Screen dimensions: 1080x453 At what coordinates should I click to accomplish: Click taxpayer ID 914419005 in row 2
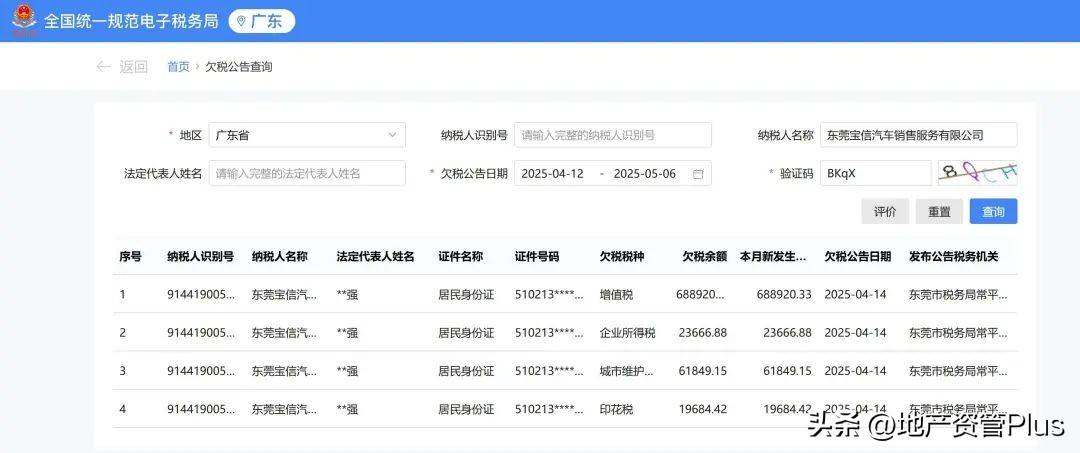201,333
